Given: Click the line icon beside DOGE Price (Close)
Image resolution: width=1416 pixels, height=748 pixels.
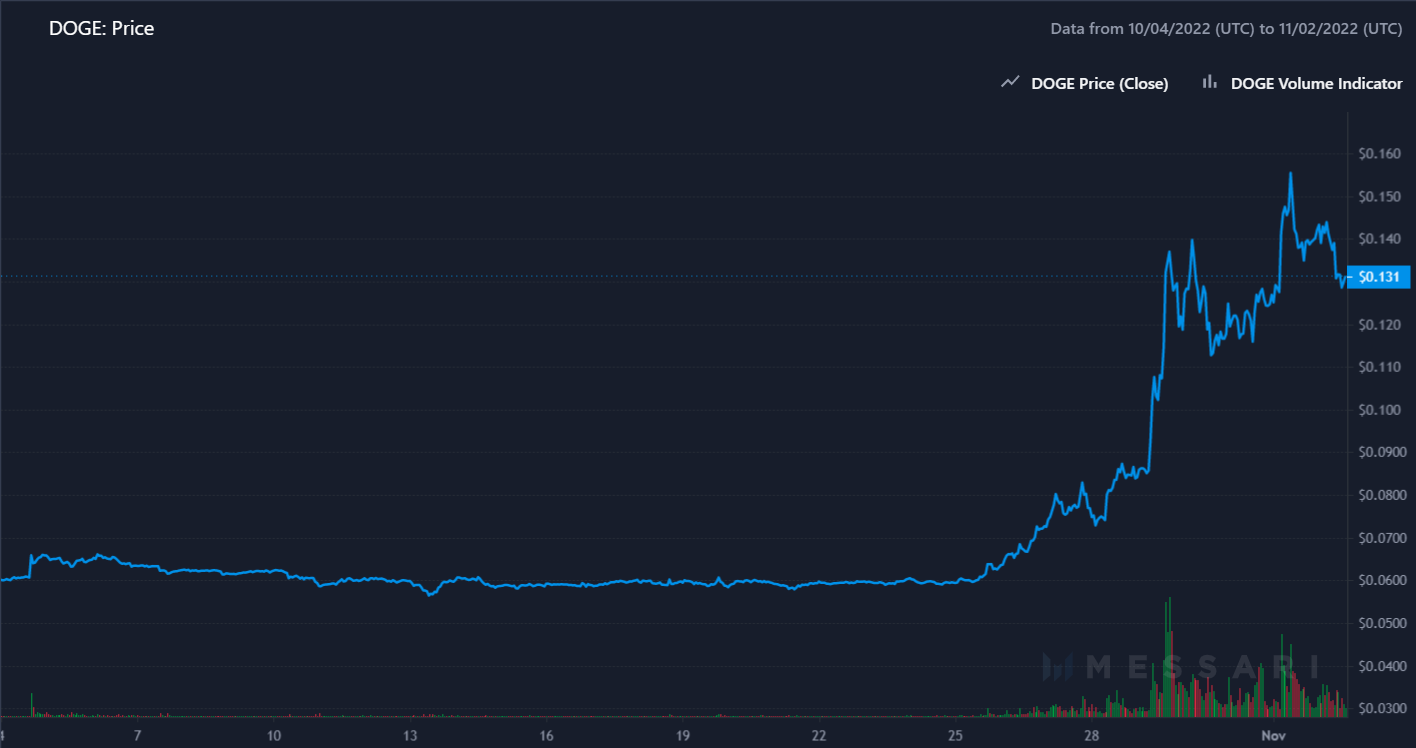Looking at the screenshot, I should coord(1010,83).
